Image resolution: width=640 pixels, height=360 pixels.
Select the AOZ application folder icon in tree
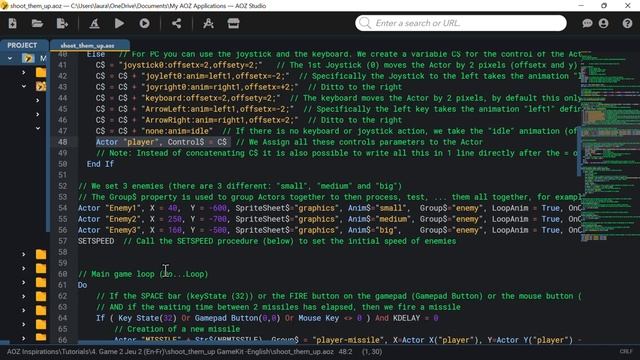coord(41,86)
